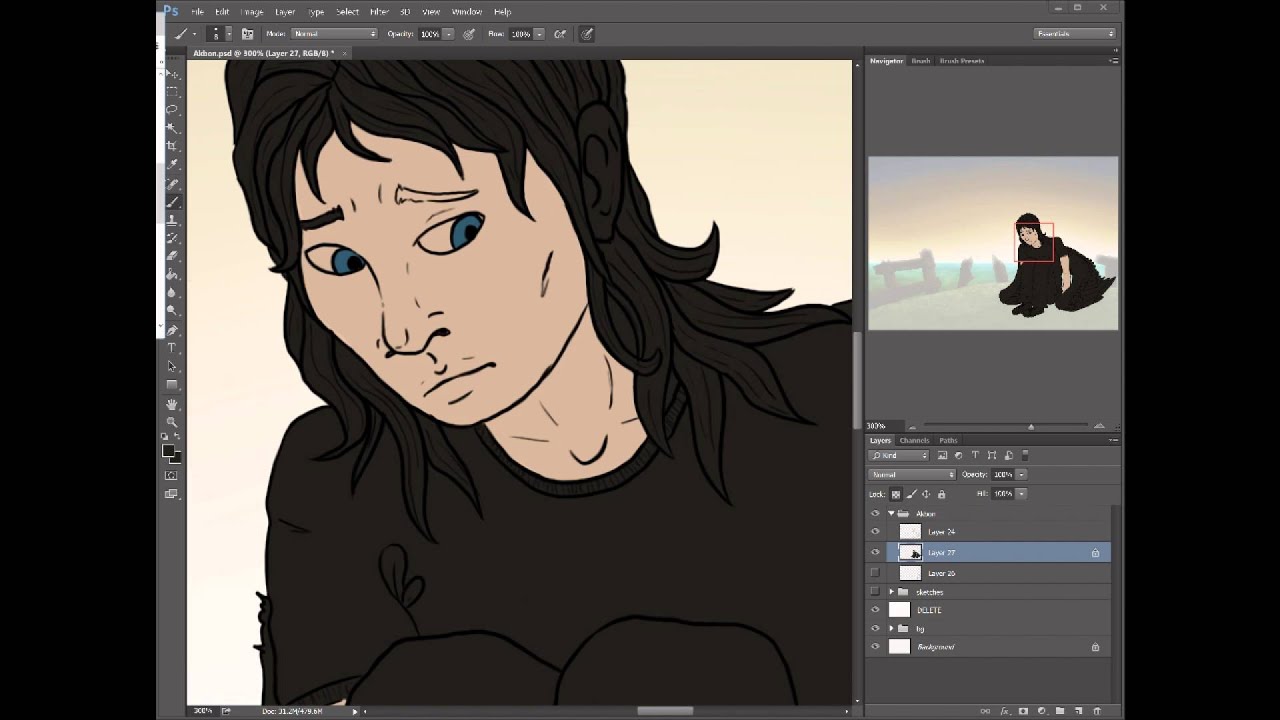Screen dimensions: 1280x720
Task: Show Layer 26
Action: point(875,573)
